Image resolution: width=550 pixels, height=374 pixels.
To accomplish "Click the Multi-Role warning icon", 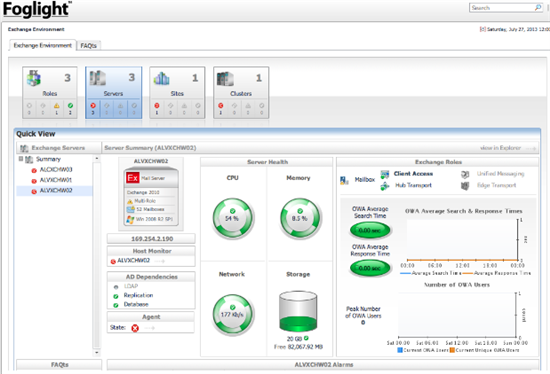I will coord(130,201).
